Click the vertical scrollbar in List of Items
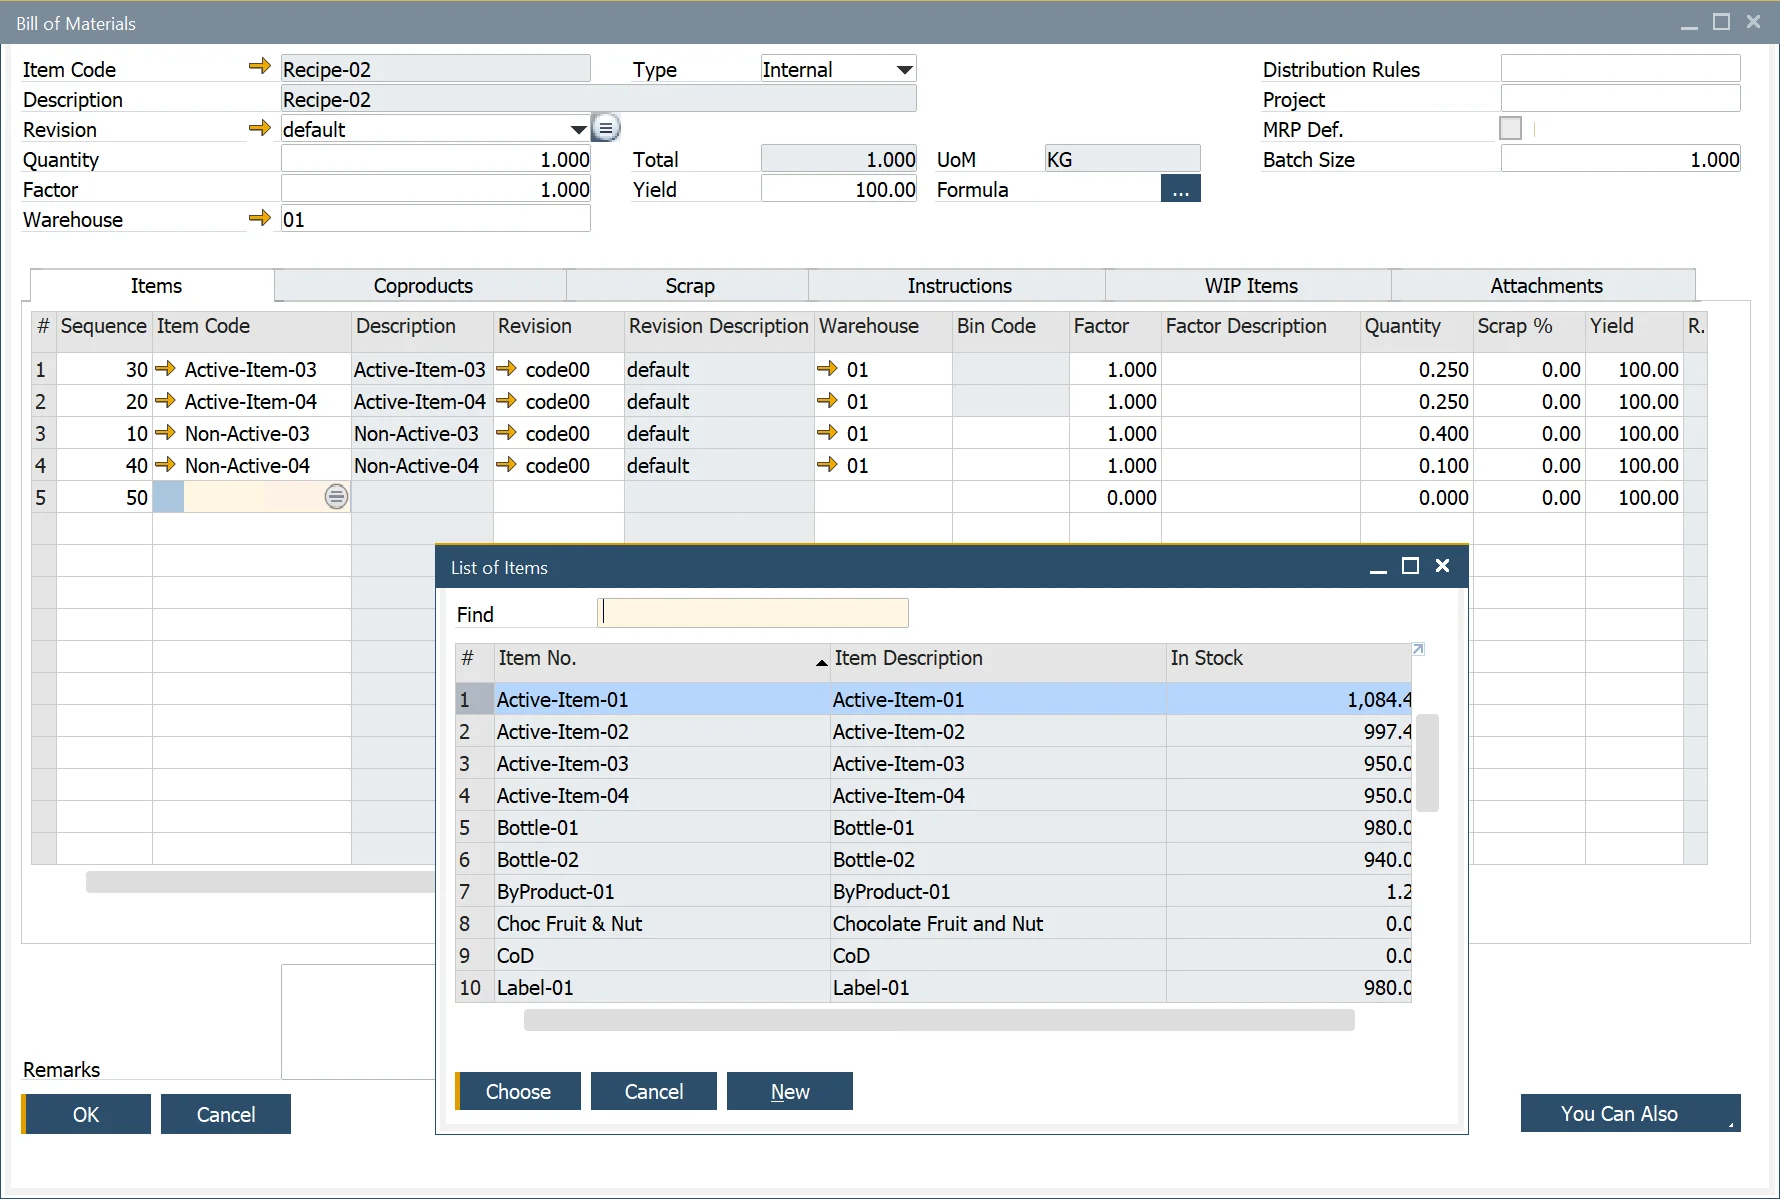The height and width of the screenshot is (1199, 1780). click(1427, 762)
